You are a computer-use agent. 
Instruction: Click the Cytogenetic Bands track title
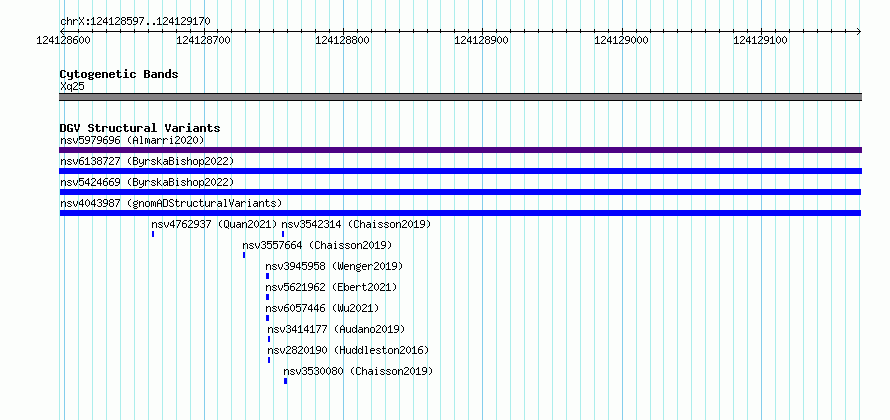119,74
